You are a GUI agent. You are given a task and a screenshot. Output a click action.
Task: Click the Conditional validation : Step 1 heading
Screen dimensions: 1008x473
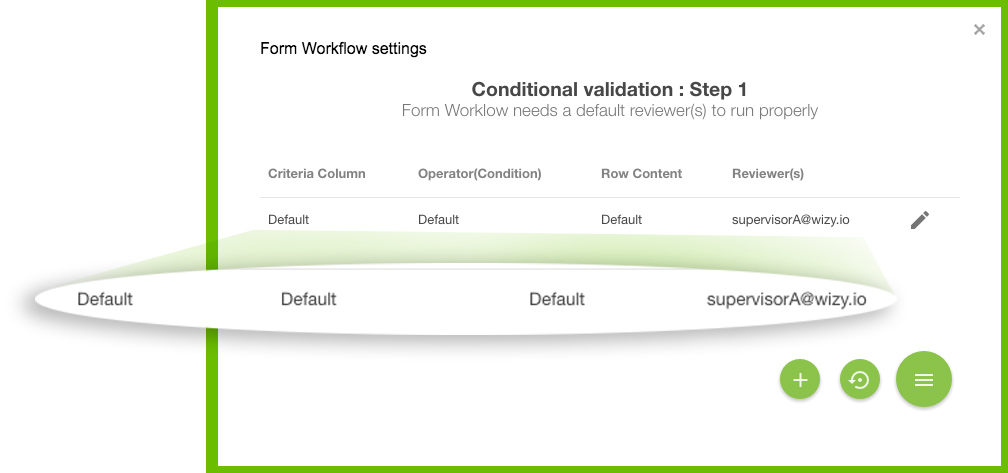[609, 89]
